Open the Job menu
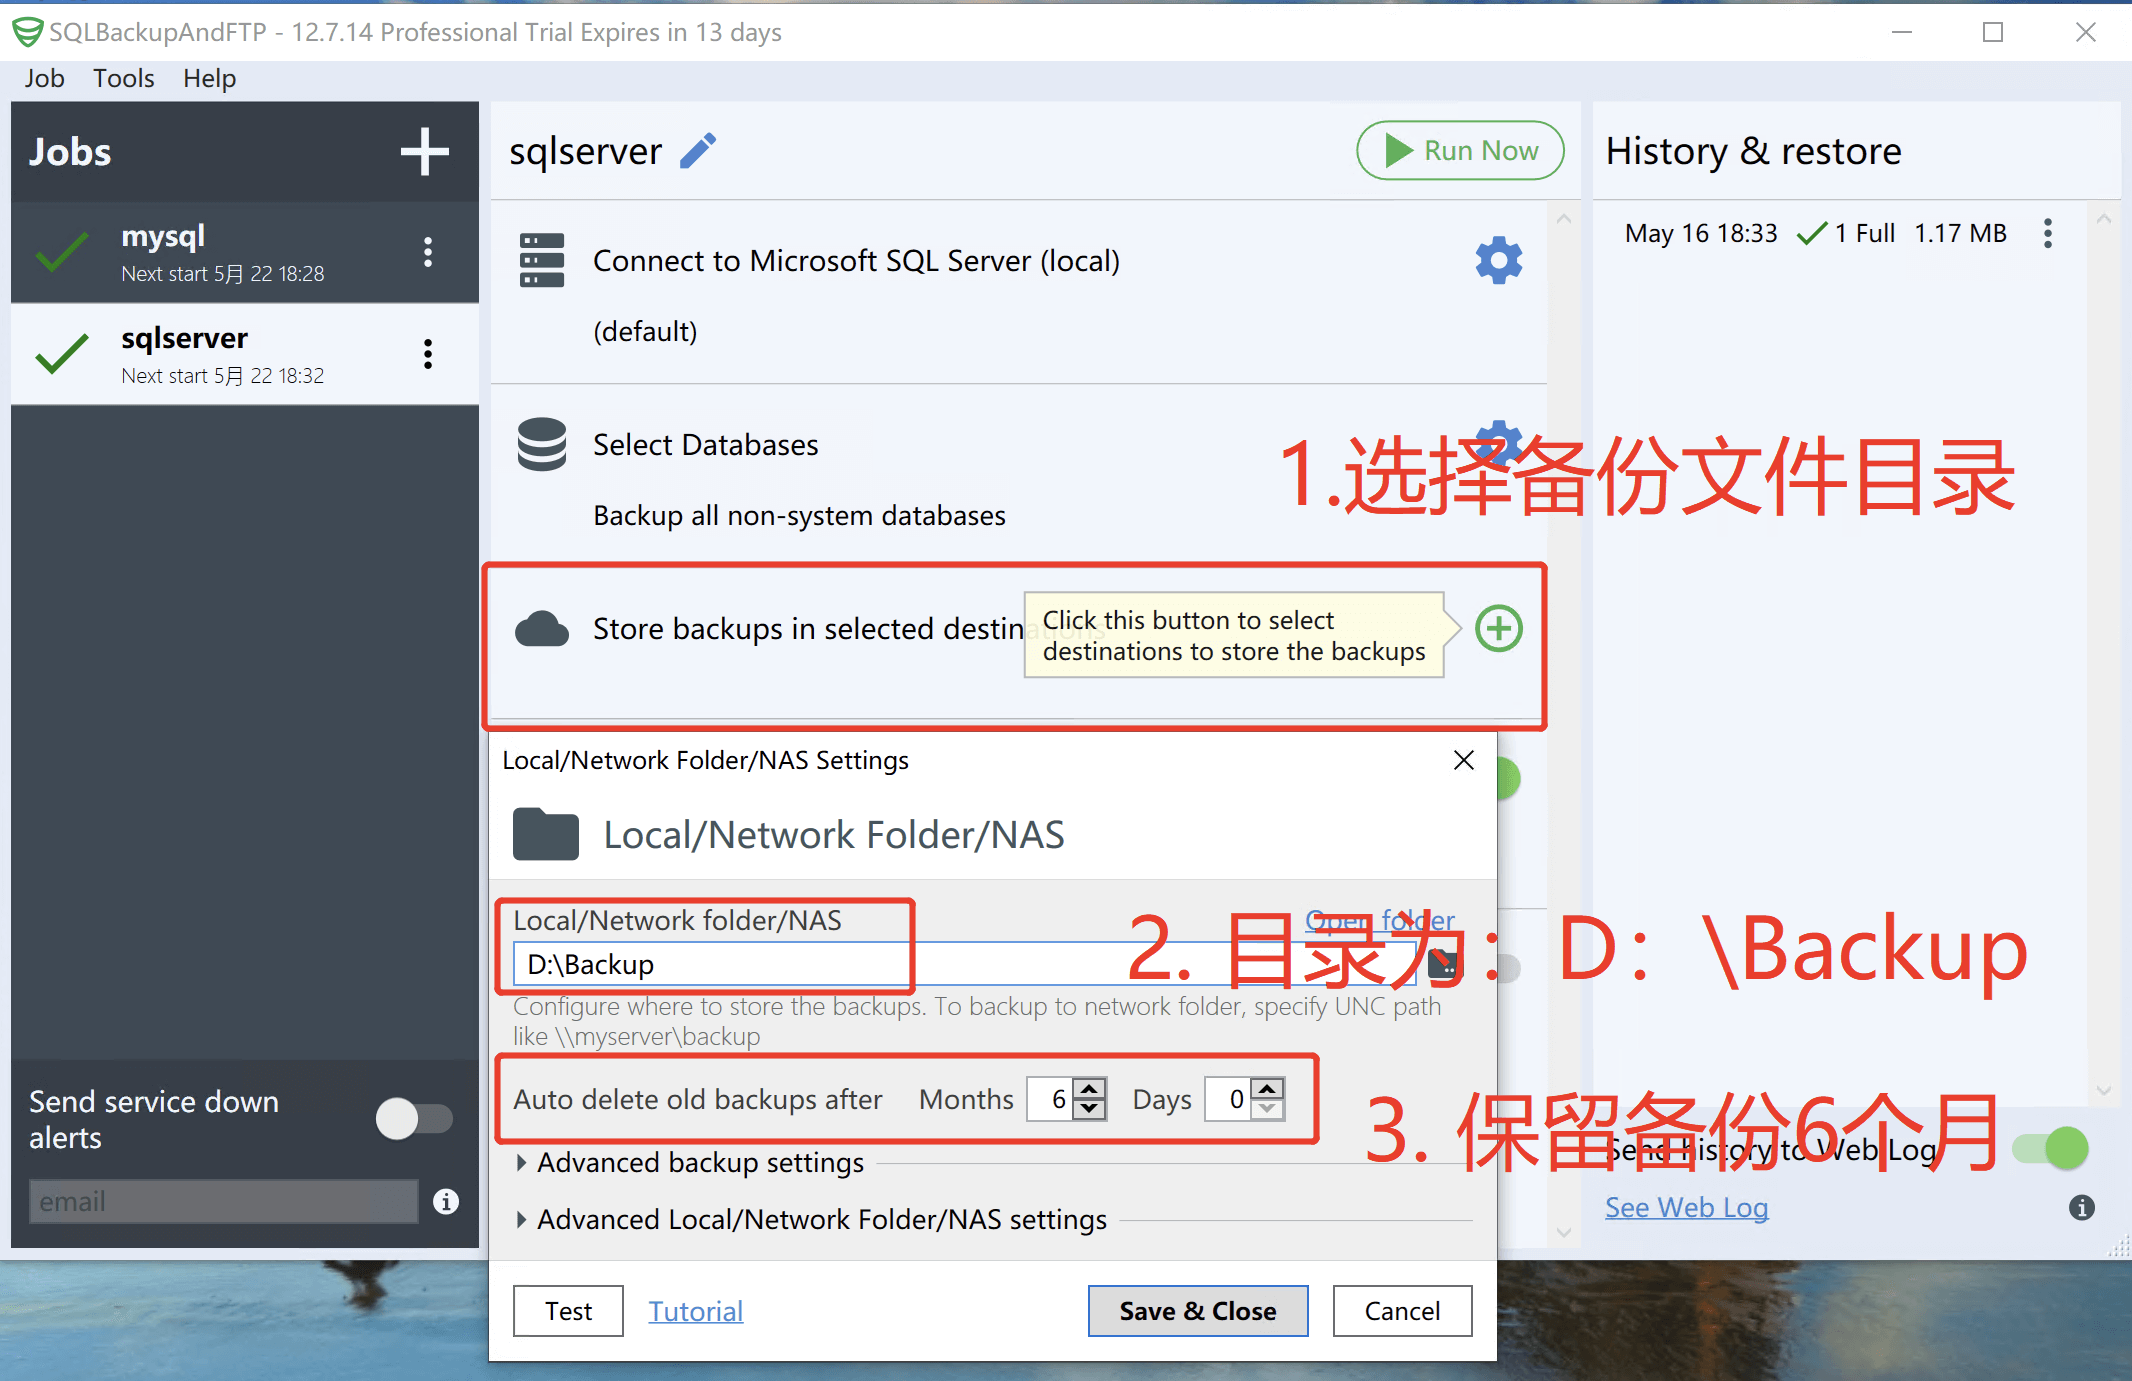 coord(44,78)
